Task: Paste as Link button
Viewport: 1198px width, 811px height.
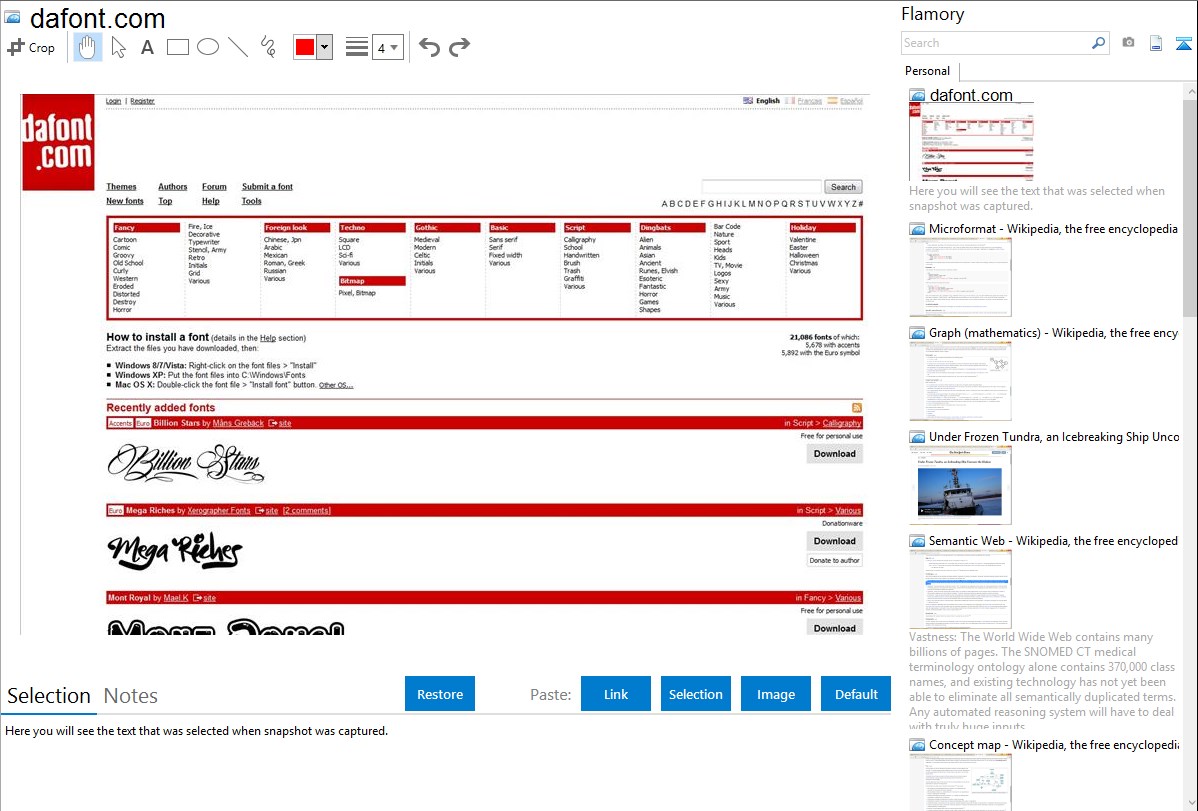Action: coord(616,694)
